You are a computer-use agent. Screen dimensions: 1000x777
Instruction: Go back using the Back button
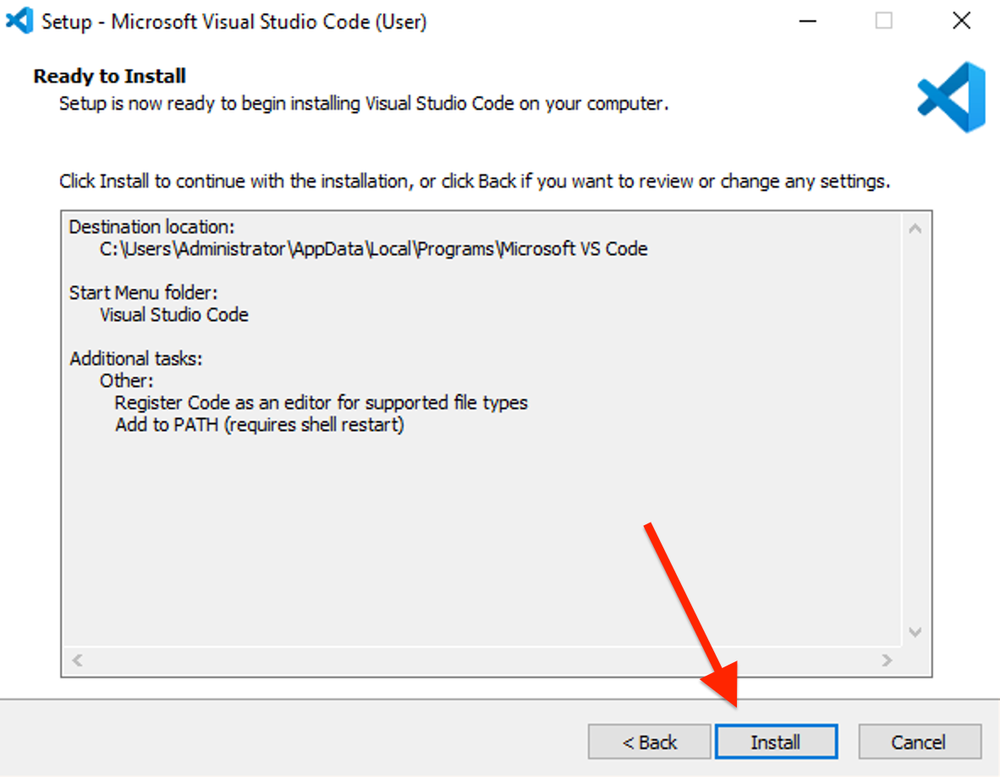click(x=649, y=742)
